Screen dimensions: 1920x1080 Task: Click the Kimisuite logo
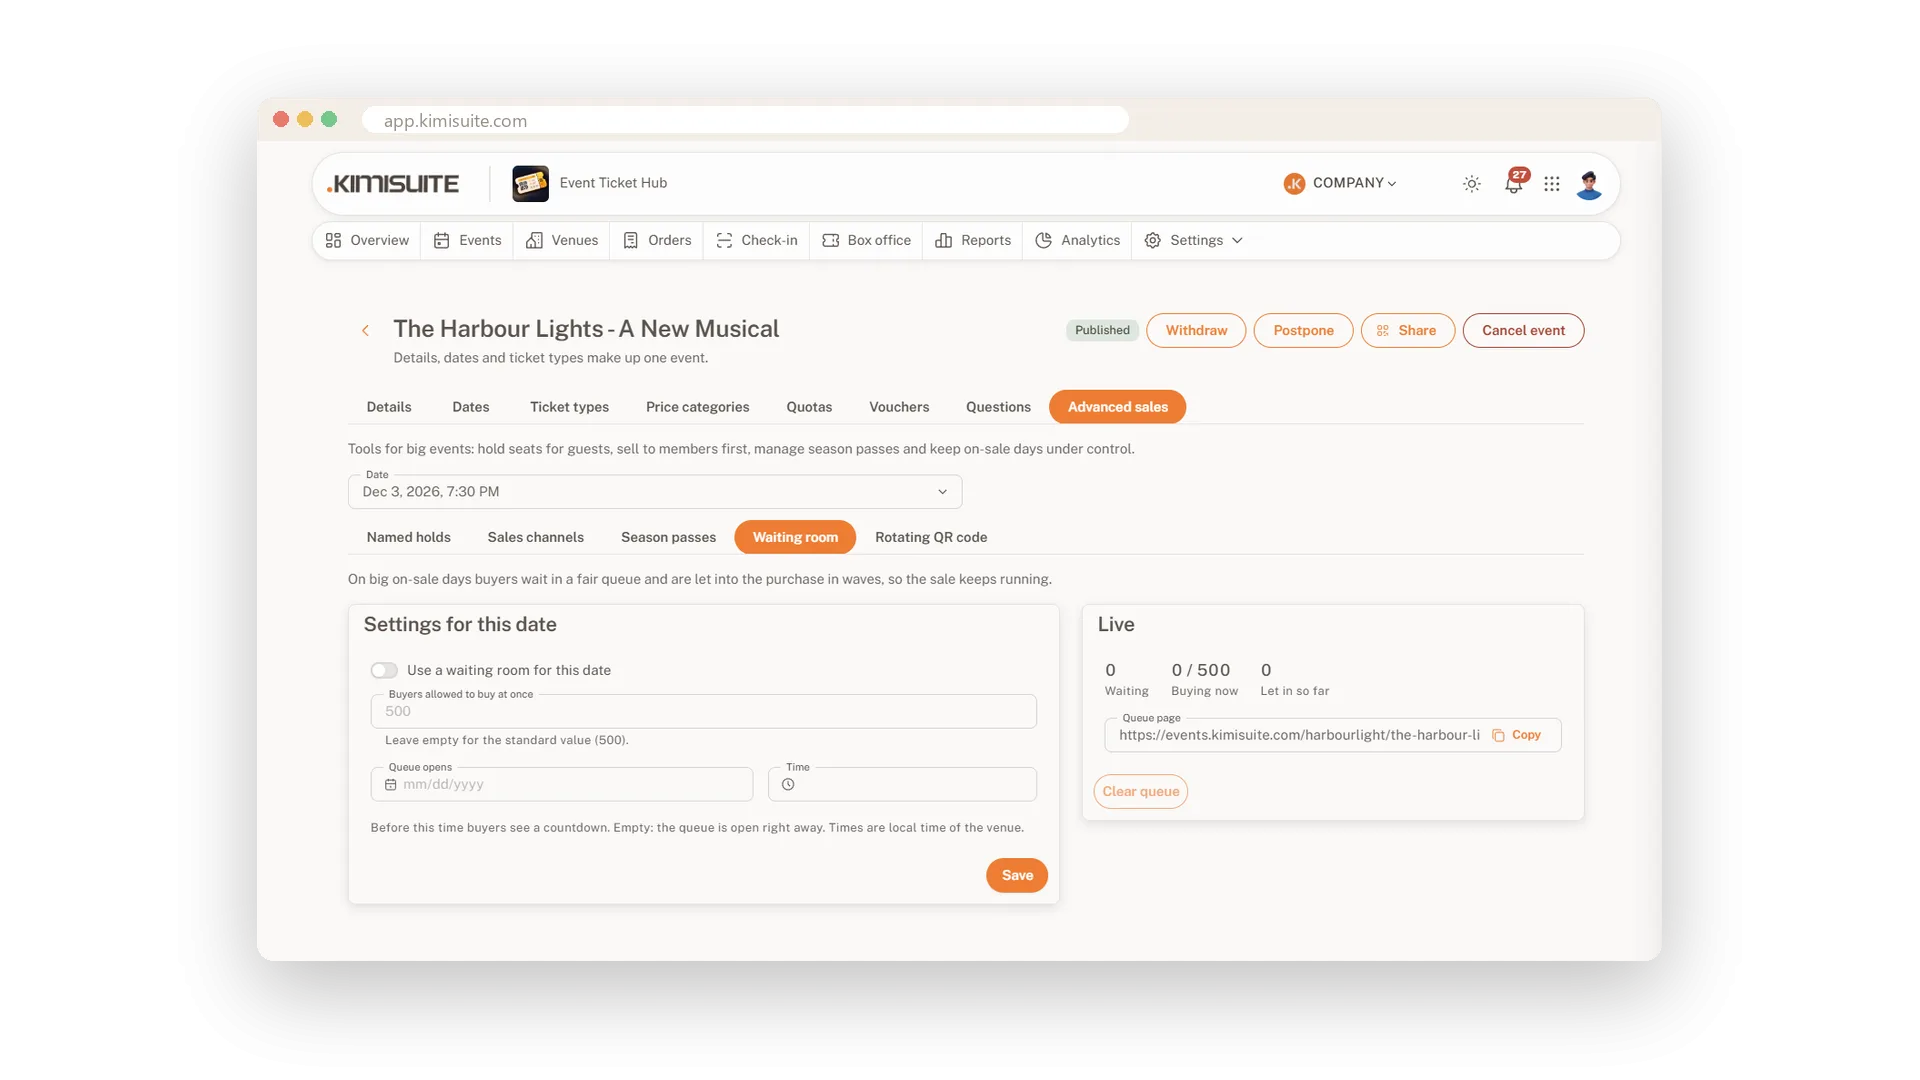click(x=393, y=184)
